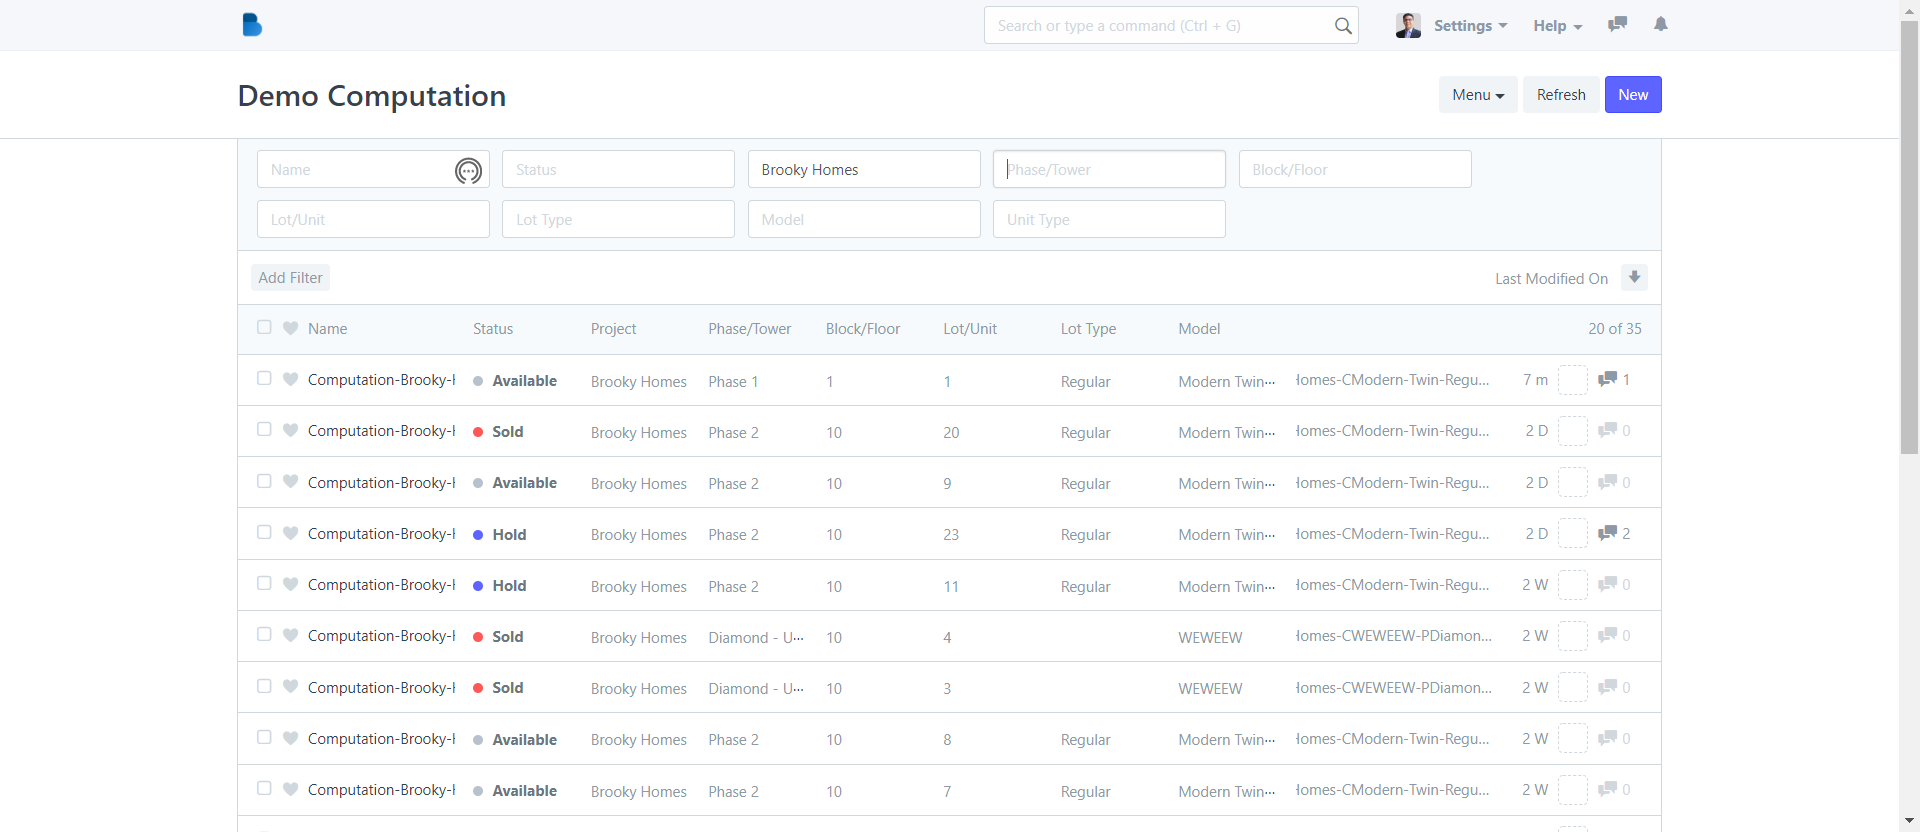This screenshot has height=832, width=1920.
Task: Click the user avatar picture
Action: [1408, 26]
